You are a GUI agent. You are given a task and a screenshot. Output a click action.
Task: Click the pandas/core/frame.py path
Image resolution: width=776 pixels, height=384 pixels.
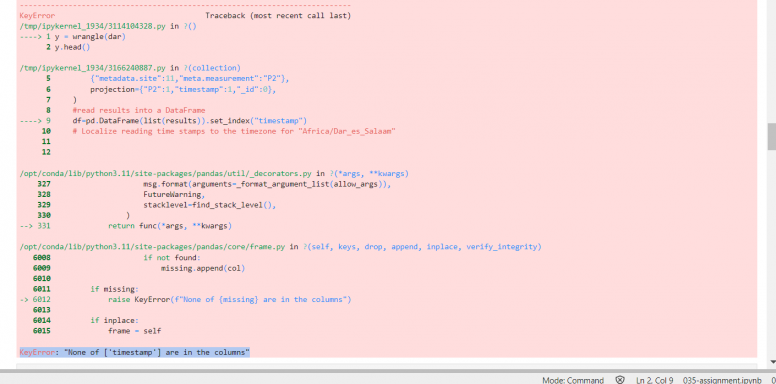(152, 246)
